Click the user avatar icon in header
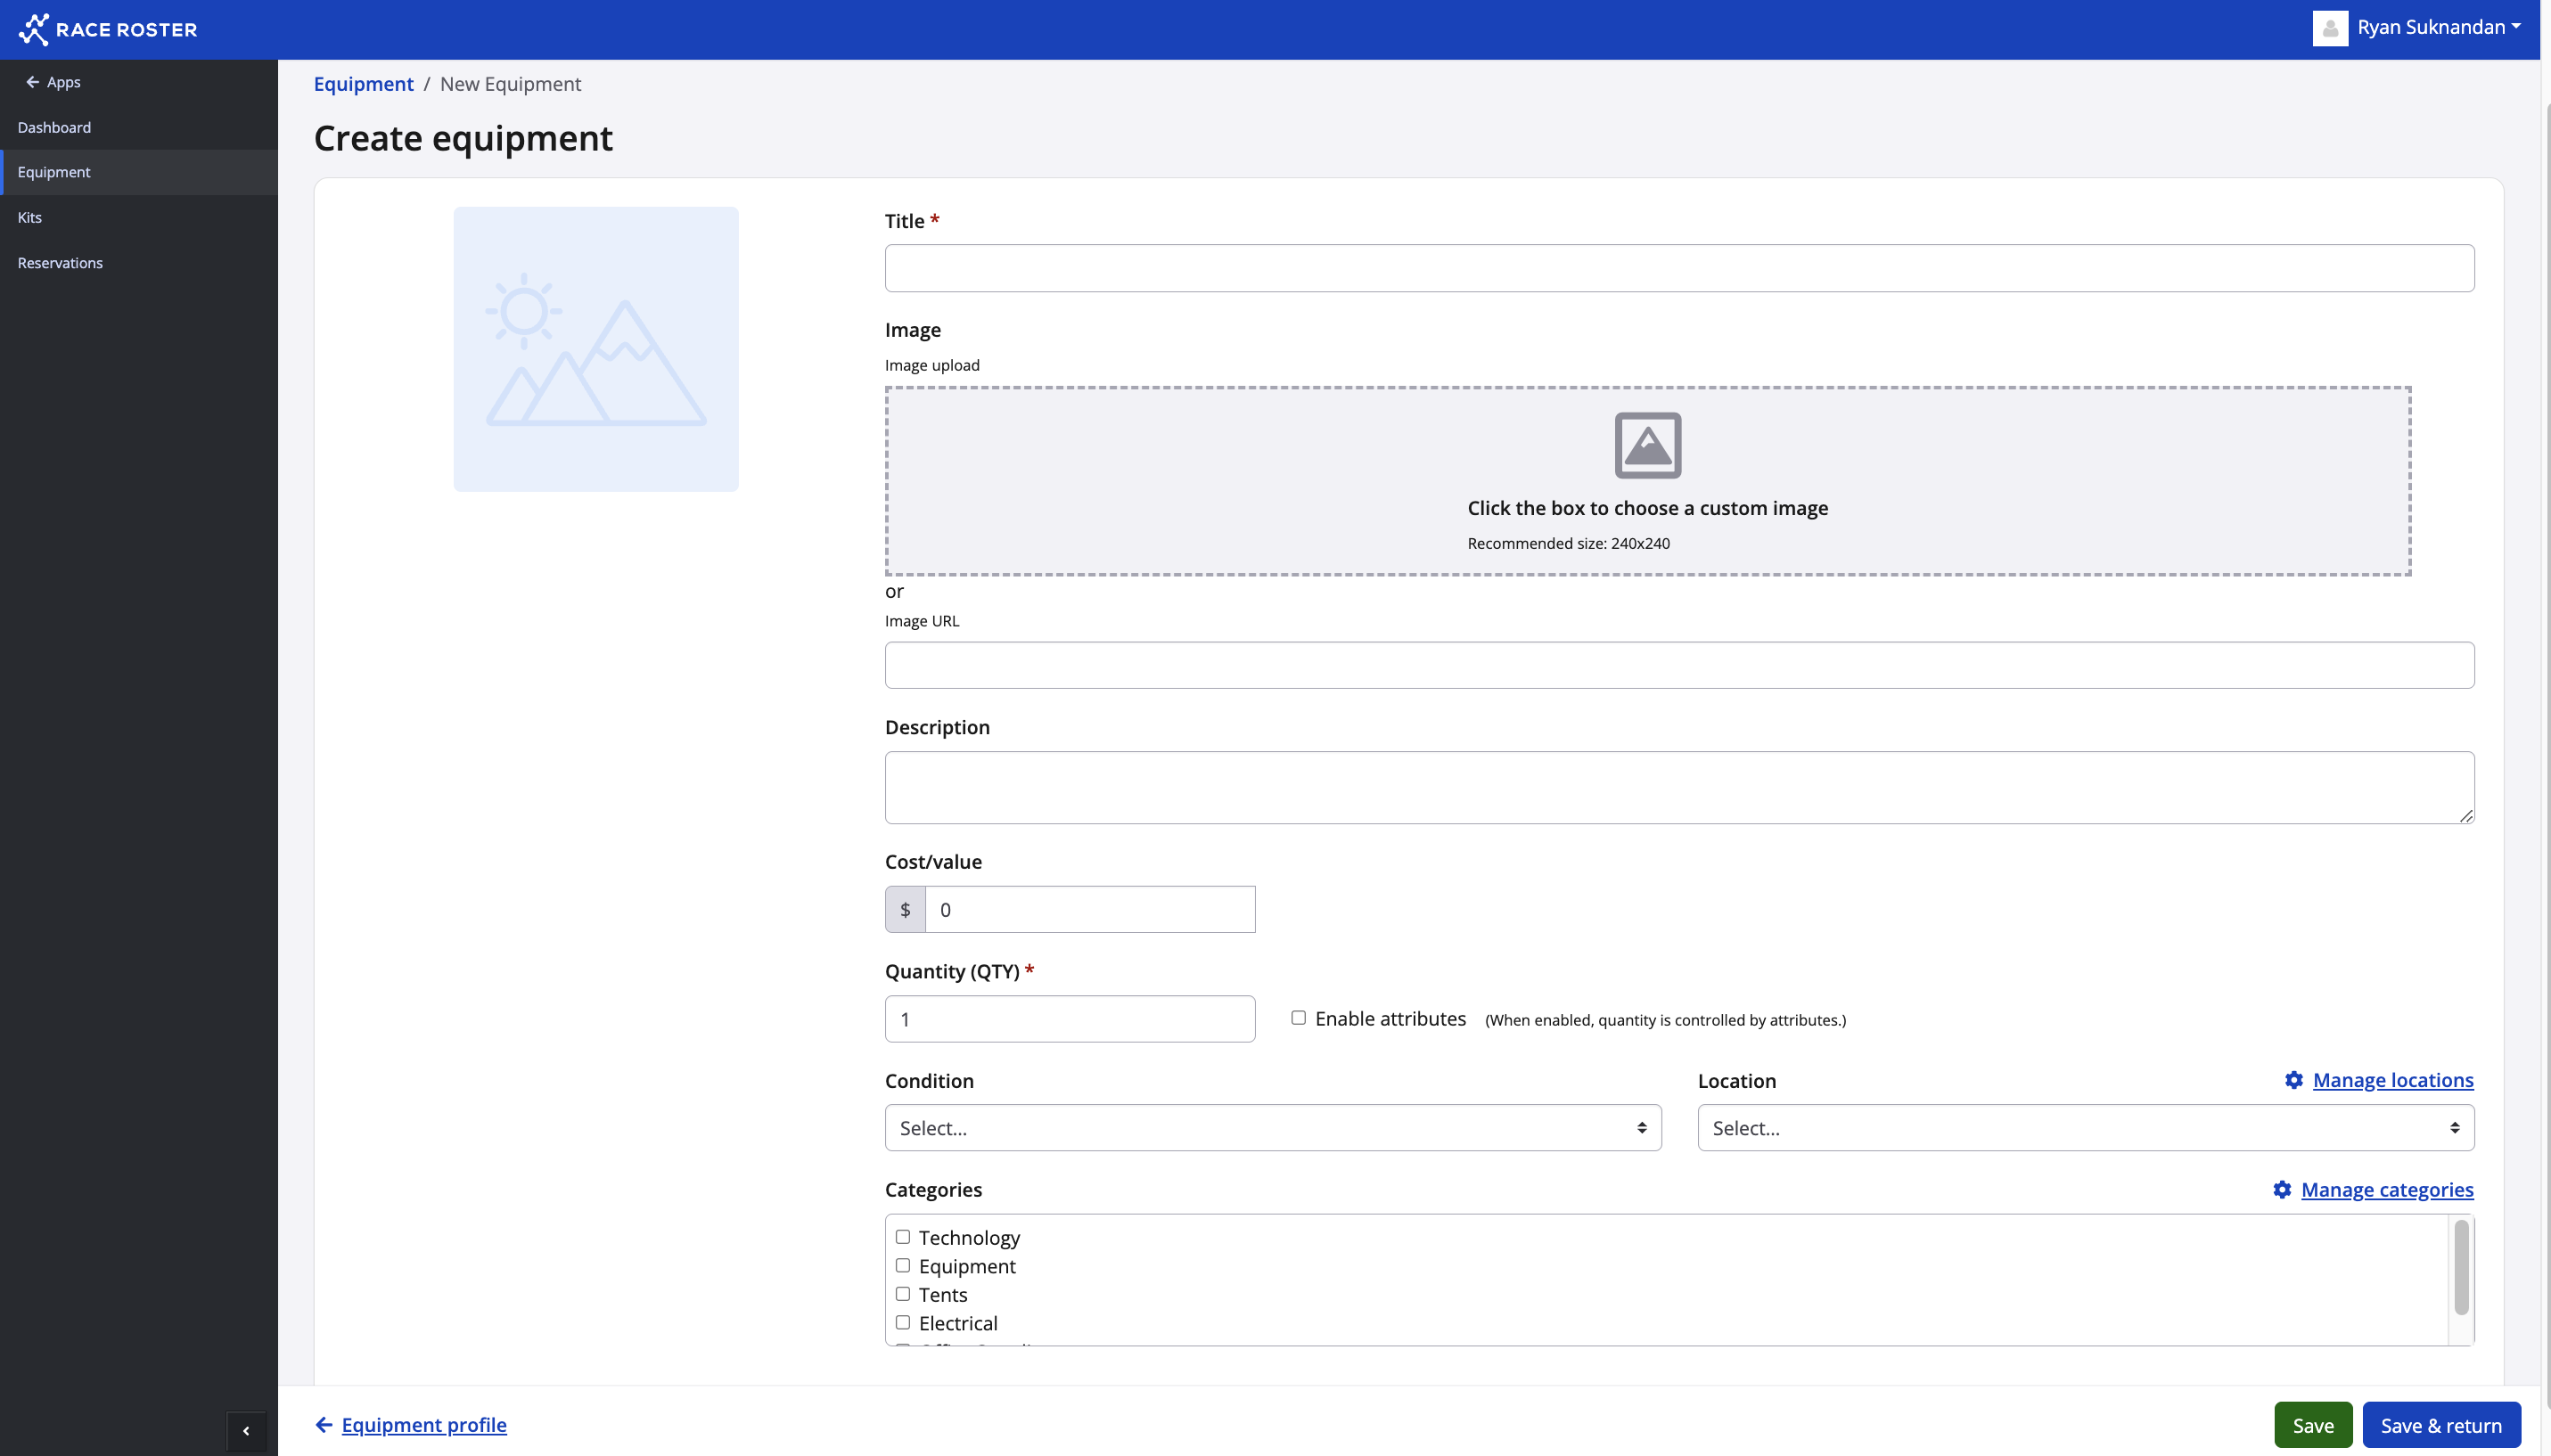2551x1456 pixels. point(2329,28)
